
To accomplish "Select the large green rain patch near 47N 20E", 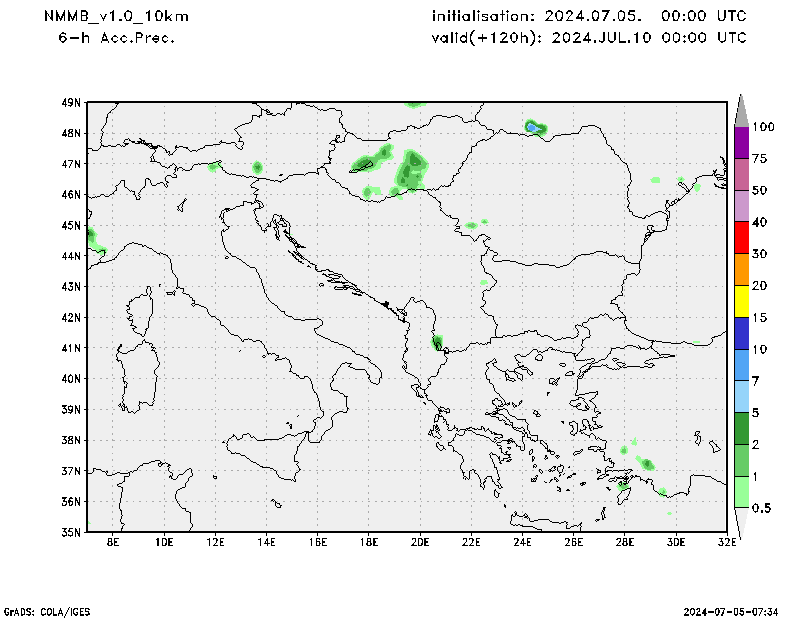I will point(411,168).
